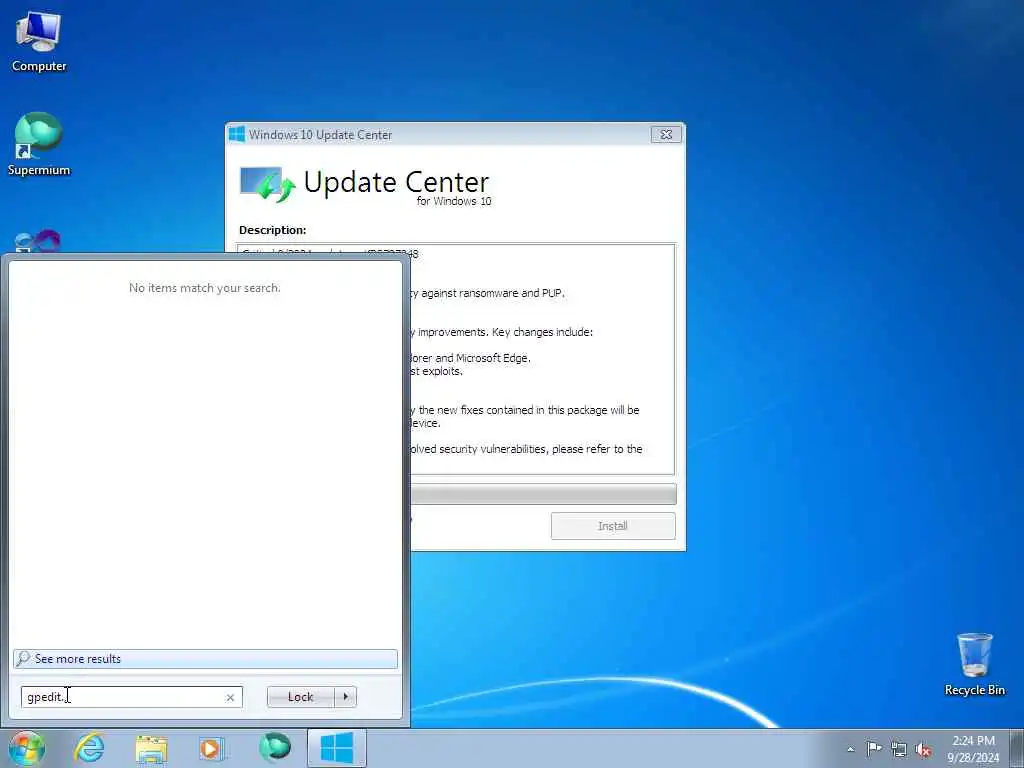Click the Description text box in Update Center
This screenshot has width=1024, height=768.
(x=543, y=359)
